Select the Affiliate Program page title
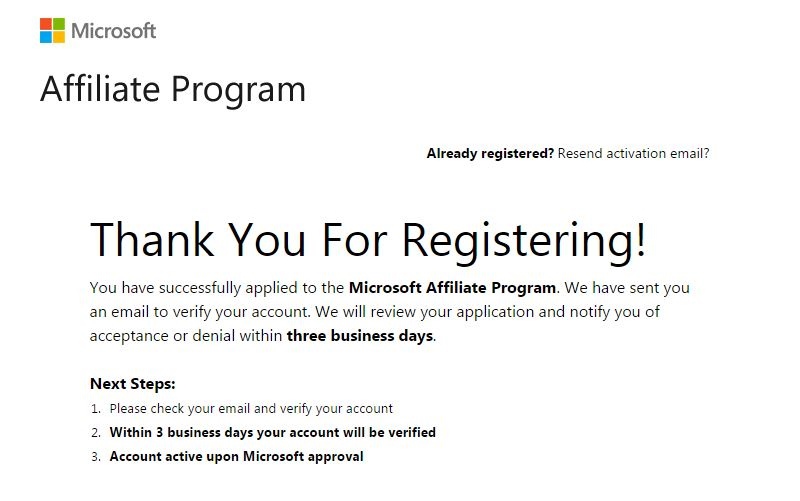Screen dimensions: 800x501 pos(173,89)
